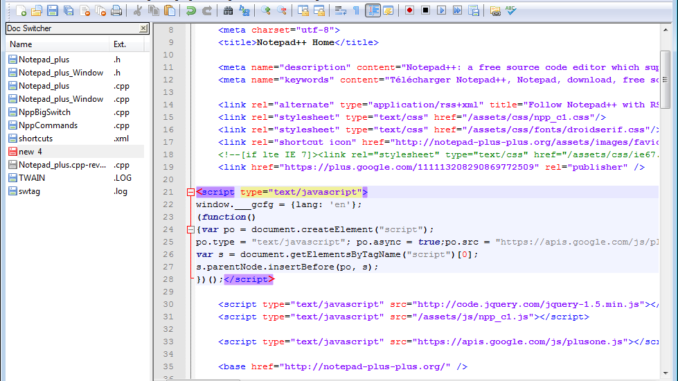Close the current document via toolbar icon
678x381 pixels.
click(x=85, y=11)
